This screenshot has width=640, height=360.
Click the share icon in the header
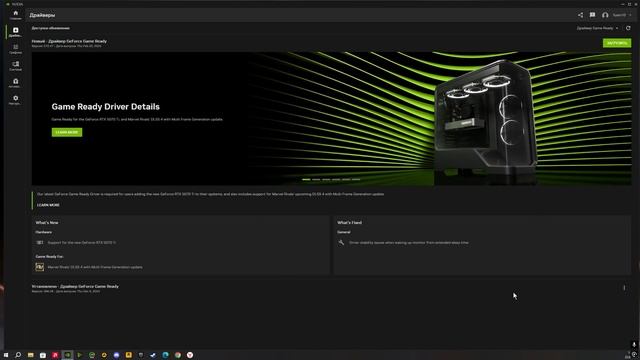(x=580, y=15)
